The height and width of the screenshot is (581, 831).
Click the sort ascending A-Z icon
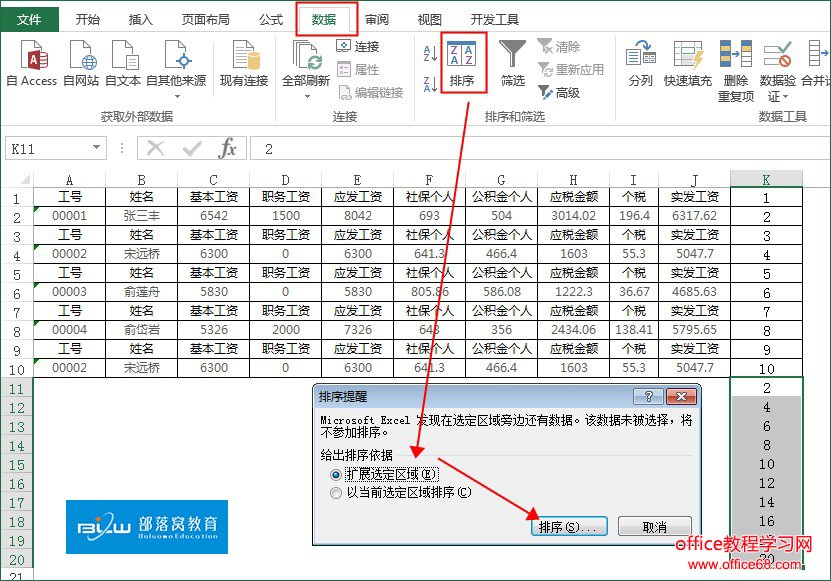click(430, 53)
